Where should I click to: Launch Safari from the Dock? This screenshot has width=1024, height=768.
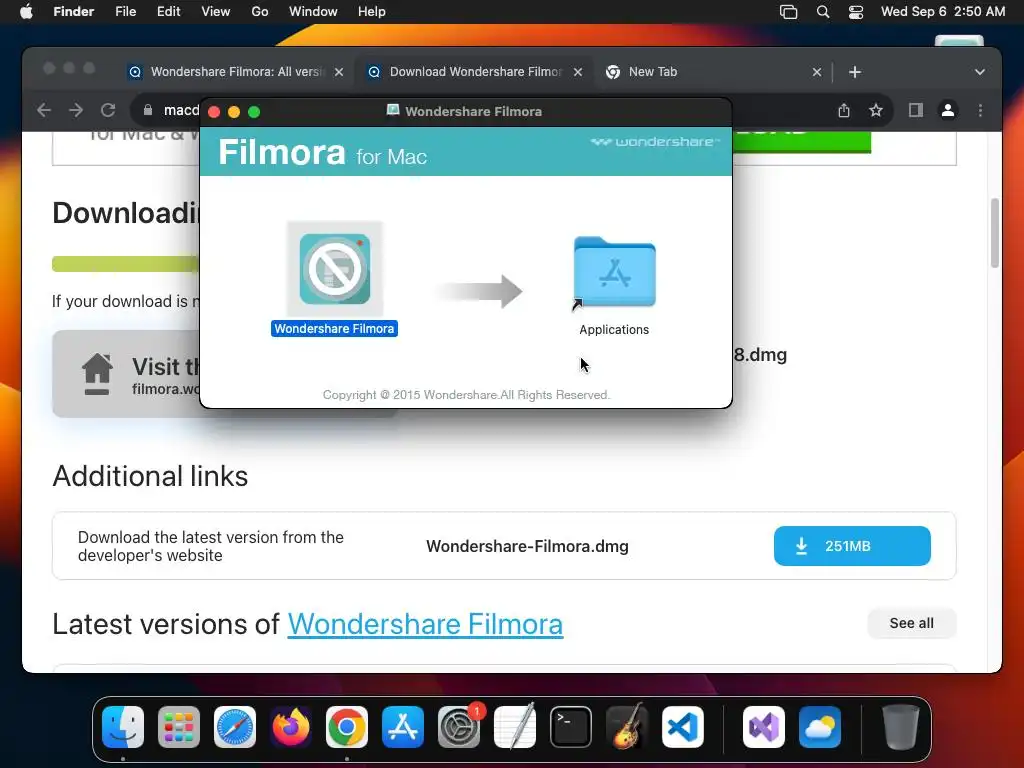[234, 727]
